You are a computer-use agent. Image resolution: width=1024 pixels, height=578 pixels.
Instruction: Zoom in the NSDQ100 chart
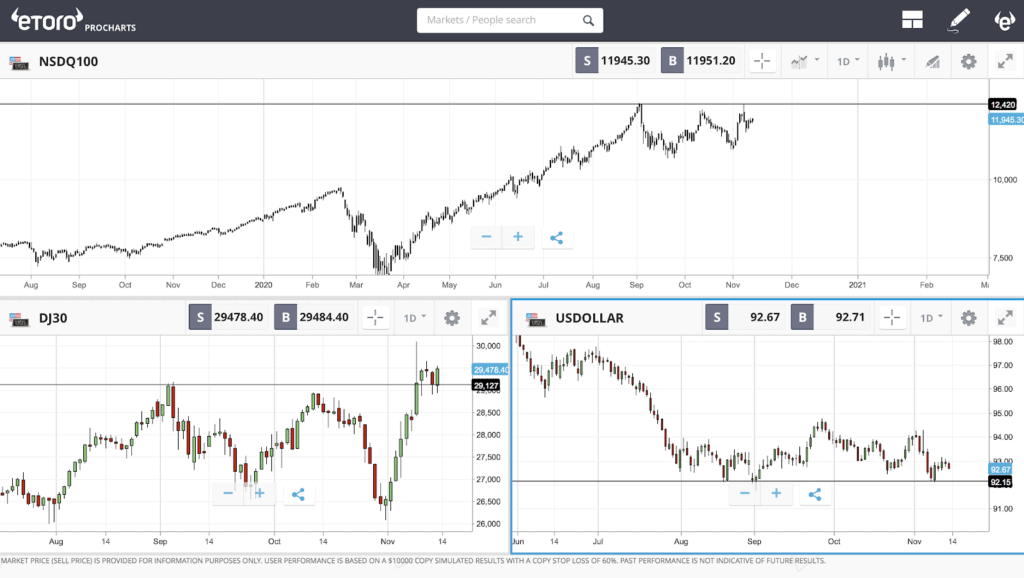pos(518,237)
